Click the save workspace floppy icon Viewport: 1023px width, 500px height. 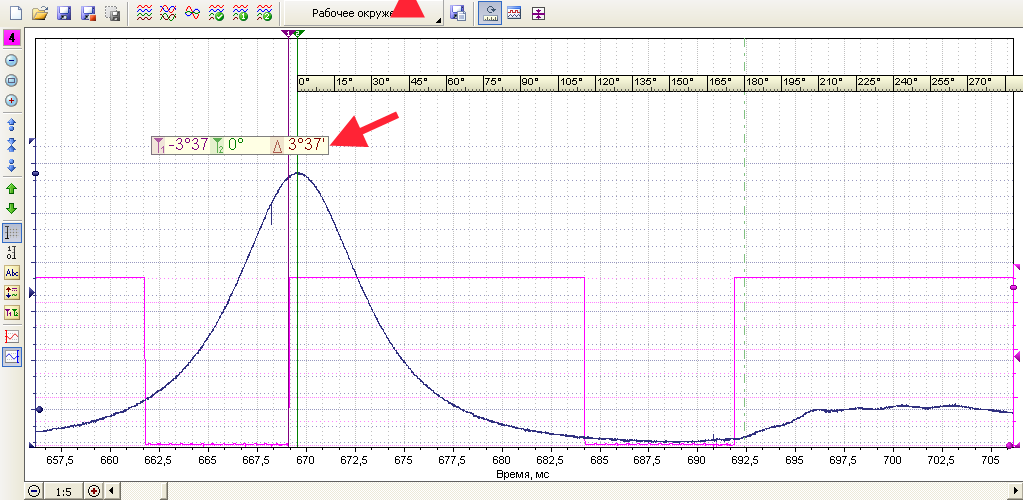[458, 12]
